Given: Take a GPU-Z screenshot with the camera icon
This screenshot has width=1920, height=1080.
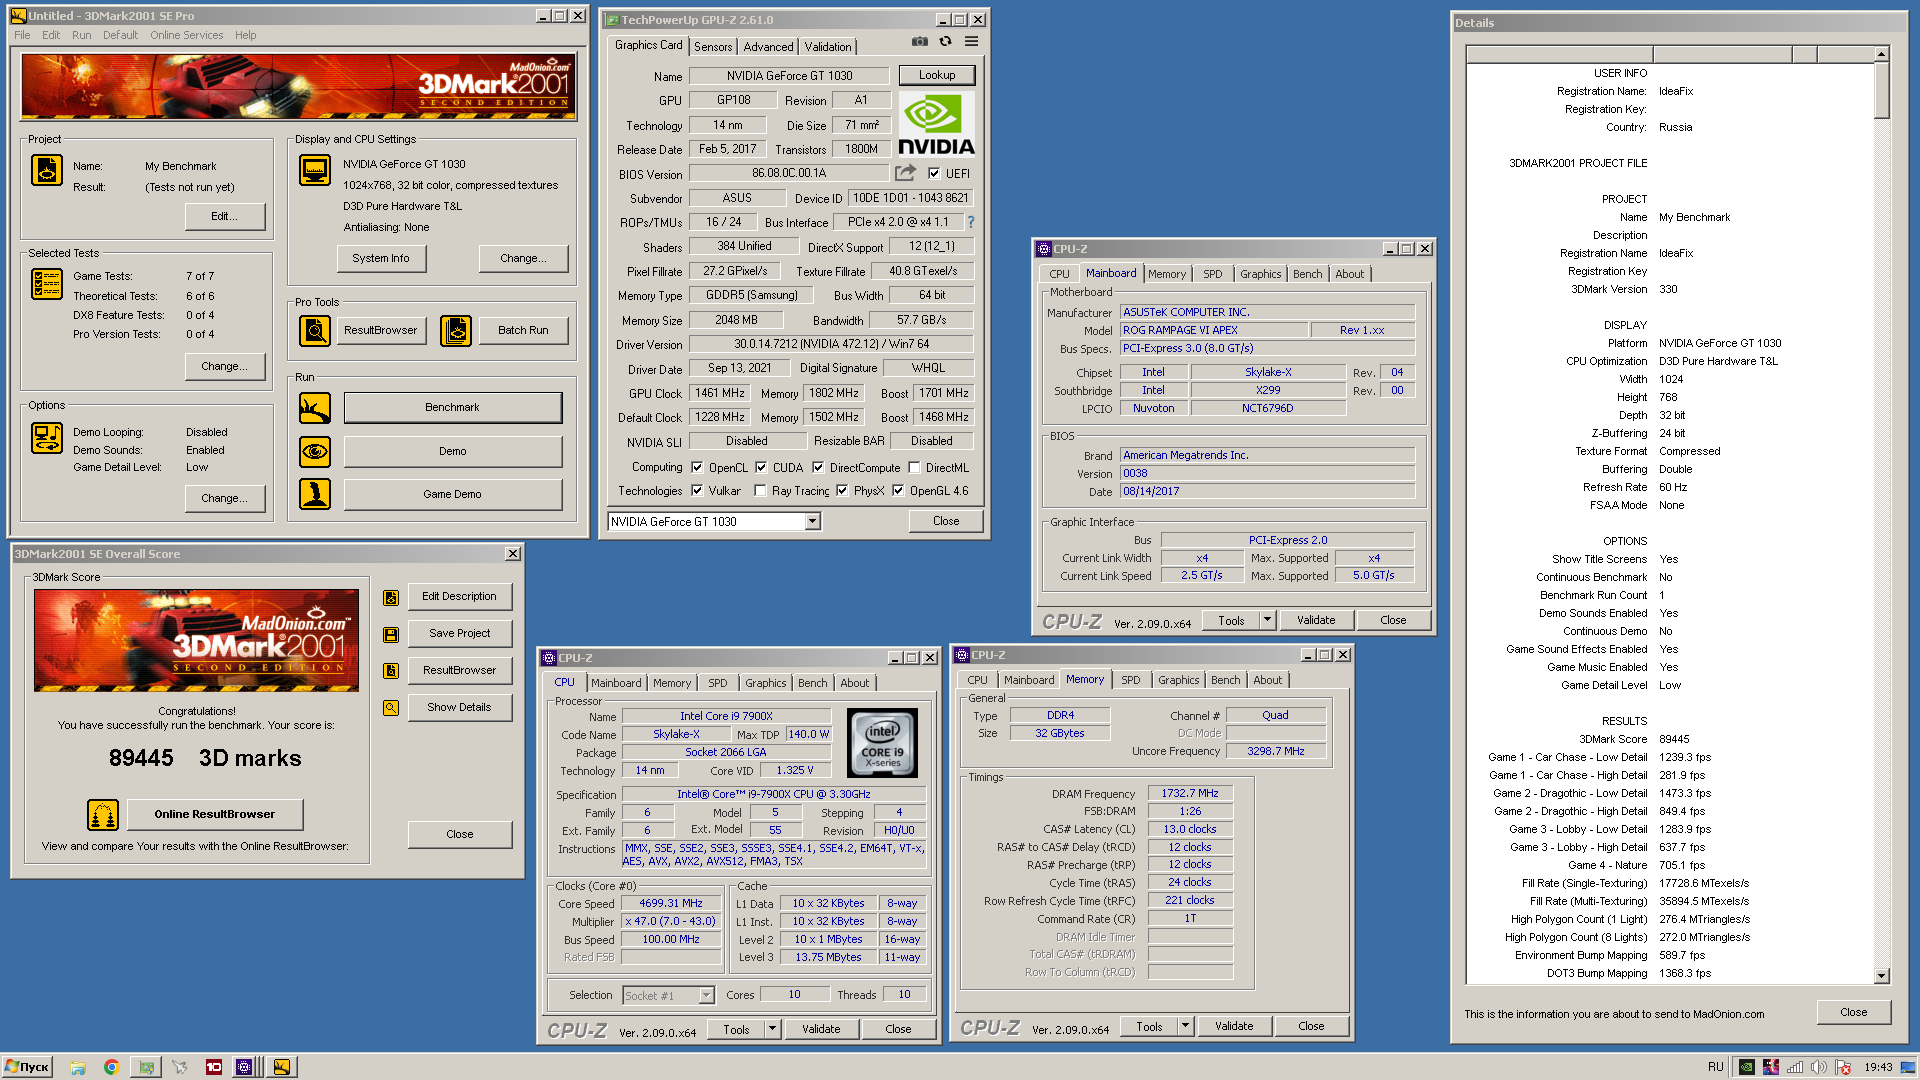Looking at the screenshot, I should point(919,41).
